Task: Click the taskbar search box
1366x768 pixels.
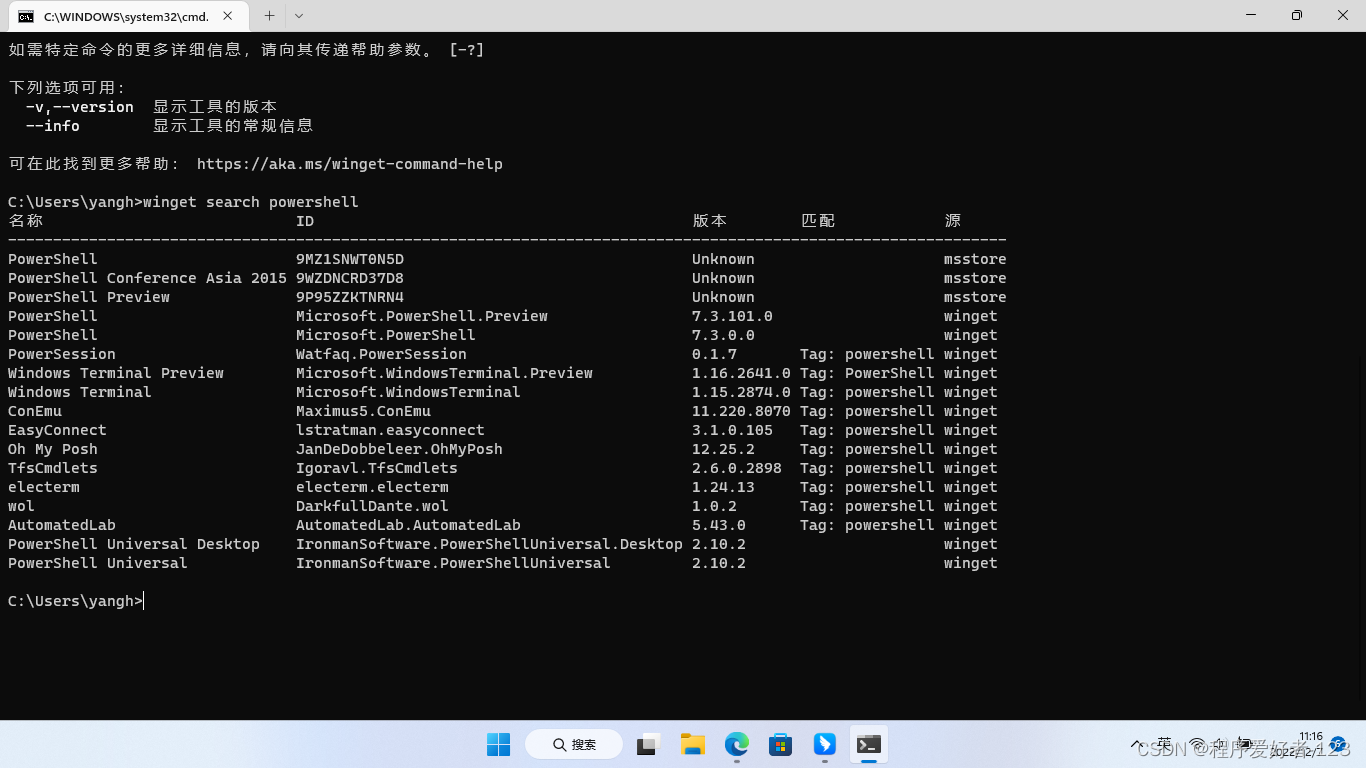Action: click(x=573, y=744)
